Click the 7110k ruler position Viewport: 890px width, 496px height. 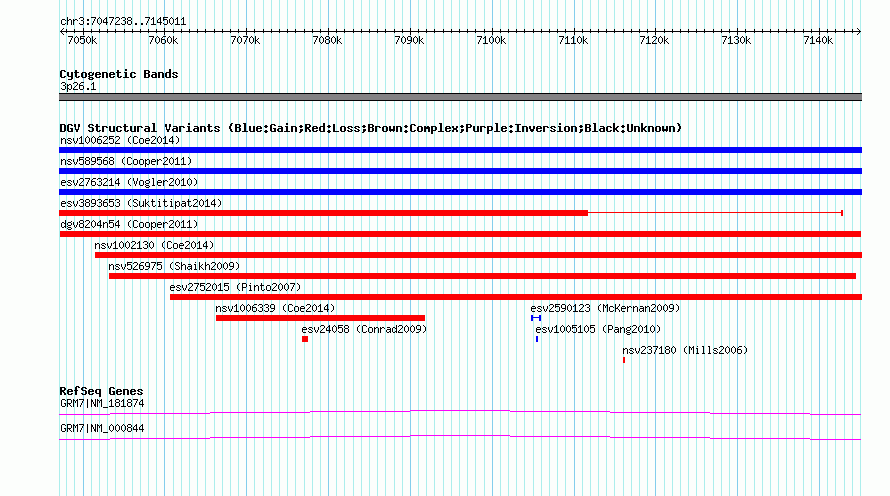(573, 40)
